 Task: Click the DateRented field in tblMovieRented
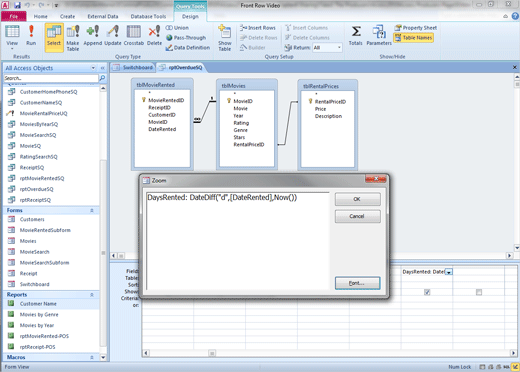162,129
